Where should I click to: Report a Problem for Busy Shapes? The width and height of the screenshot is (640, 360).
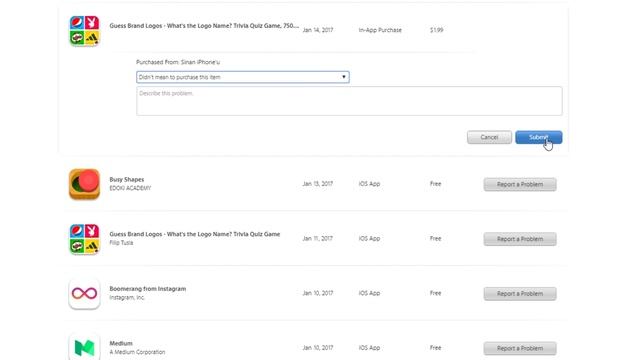(520, 184)
